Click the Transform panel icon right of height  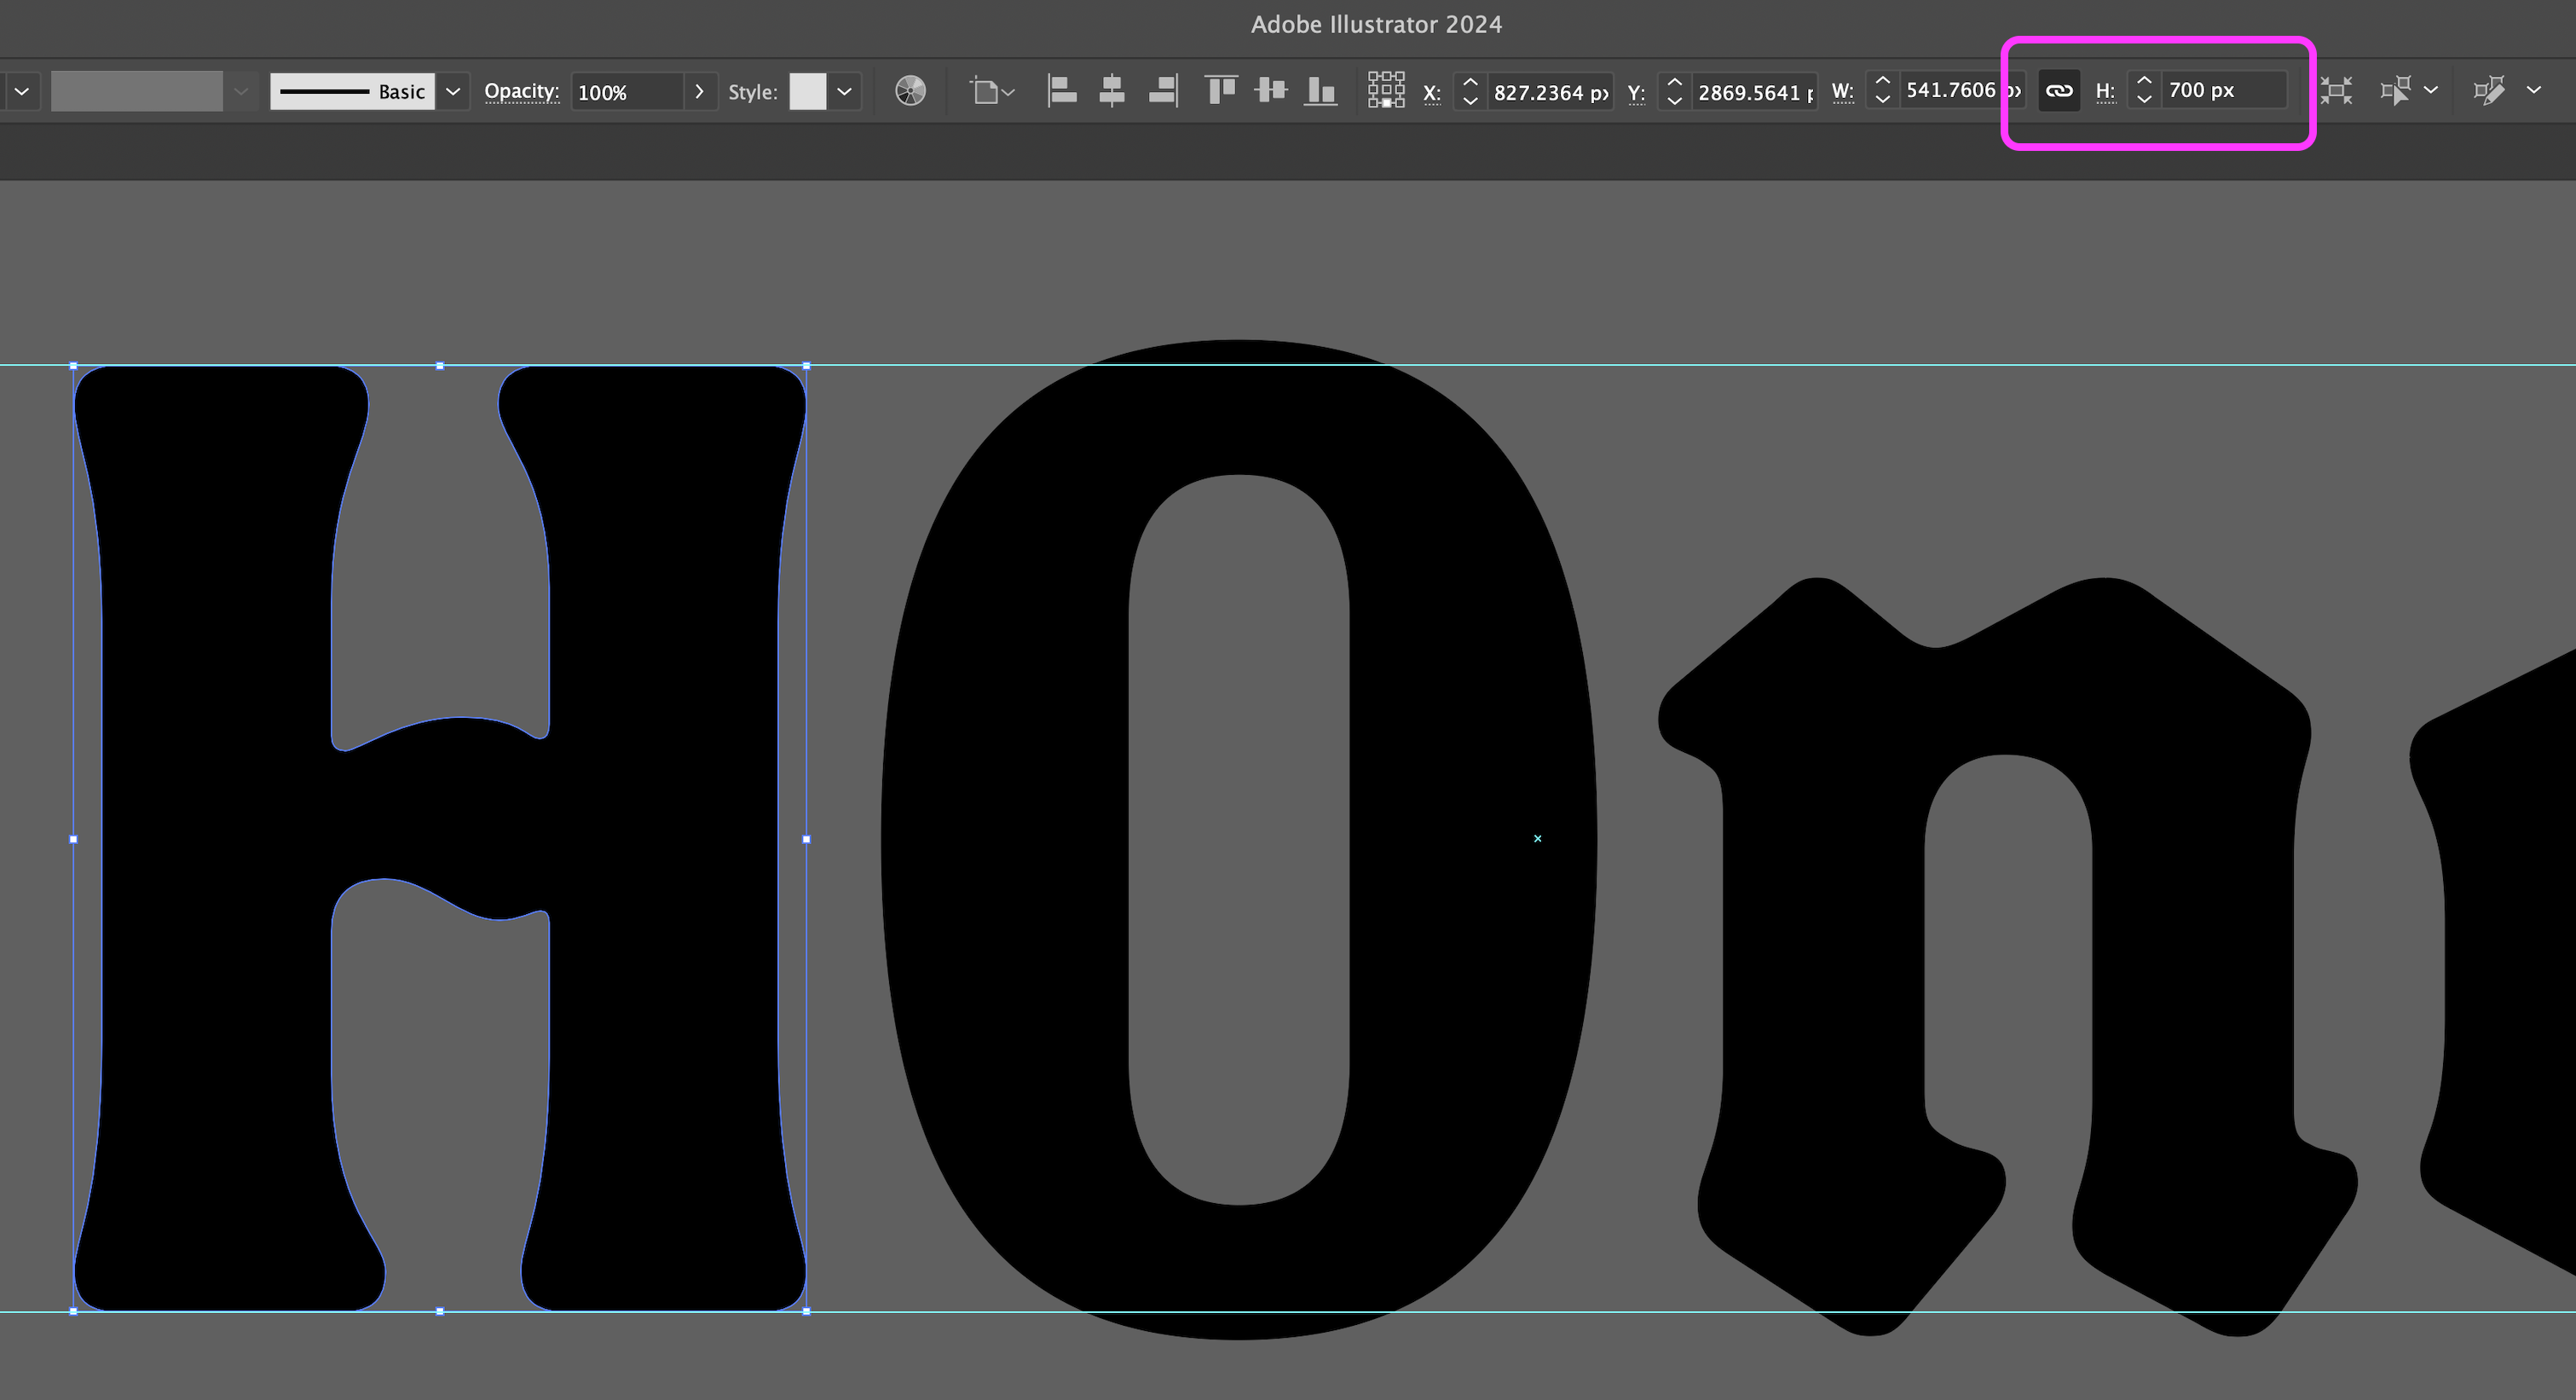[x=2336, y=91]
